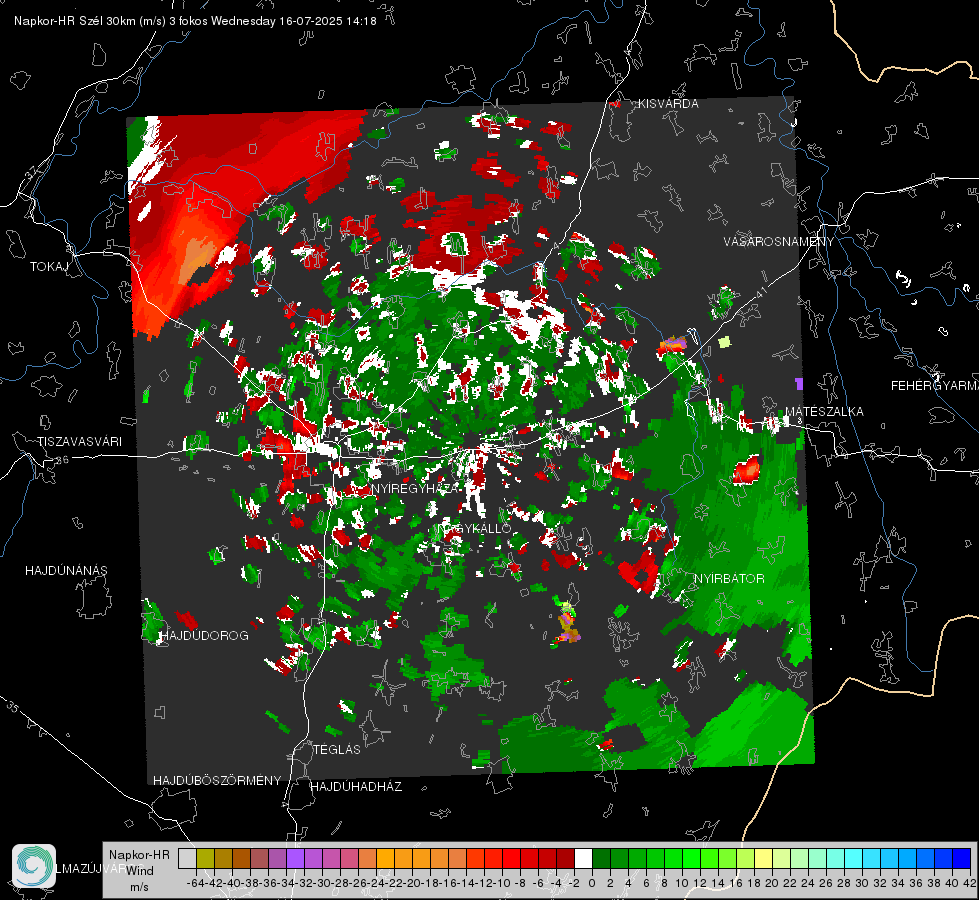The width and height of the screenshot is (979, 900).
Task: Click the VÁSÁROSNAMÉNY label on the map
Action: click(x=779, y=242)
